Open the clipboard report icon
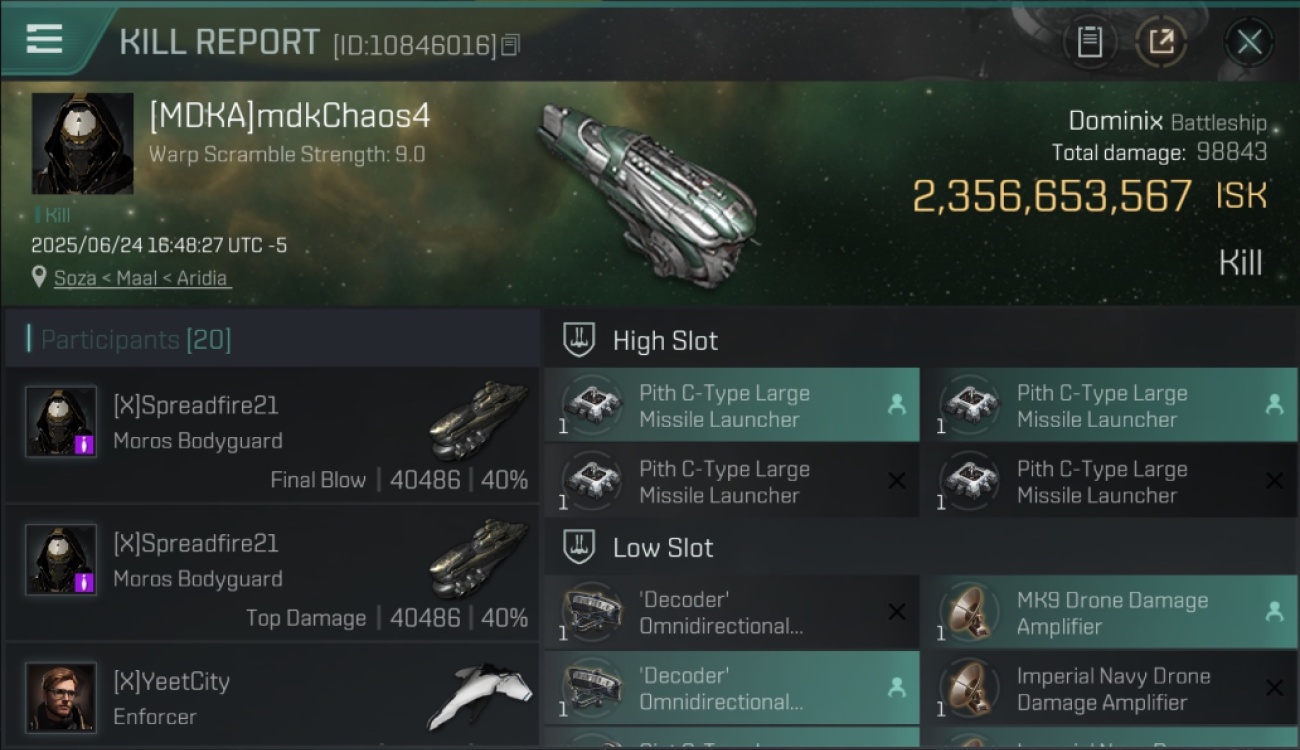 (1089, 42)
